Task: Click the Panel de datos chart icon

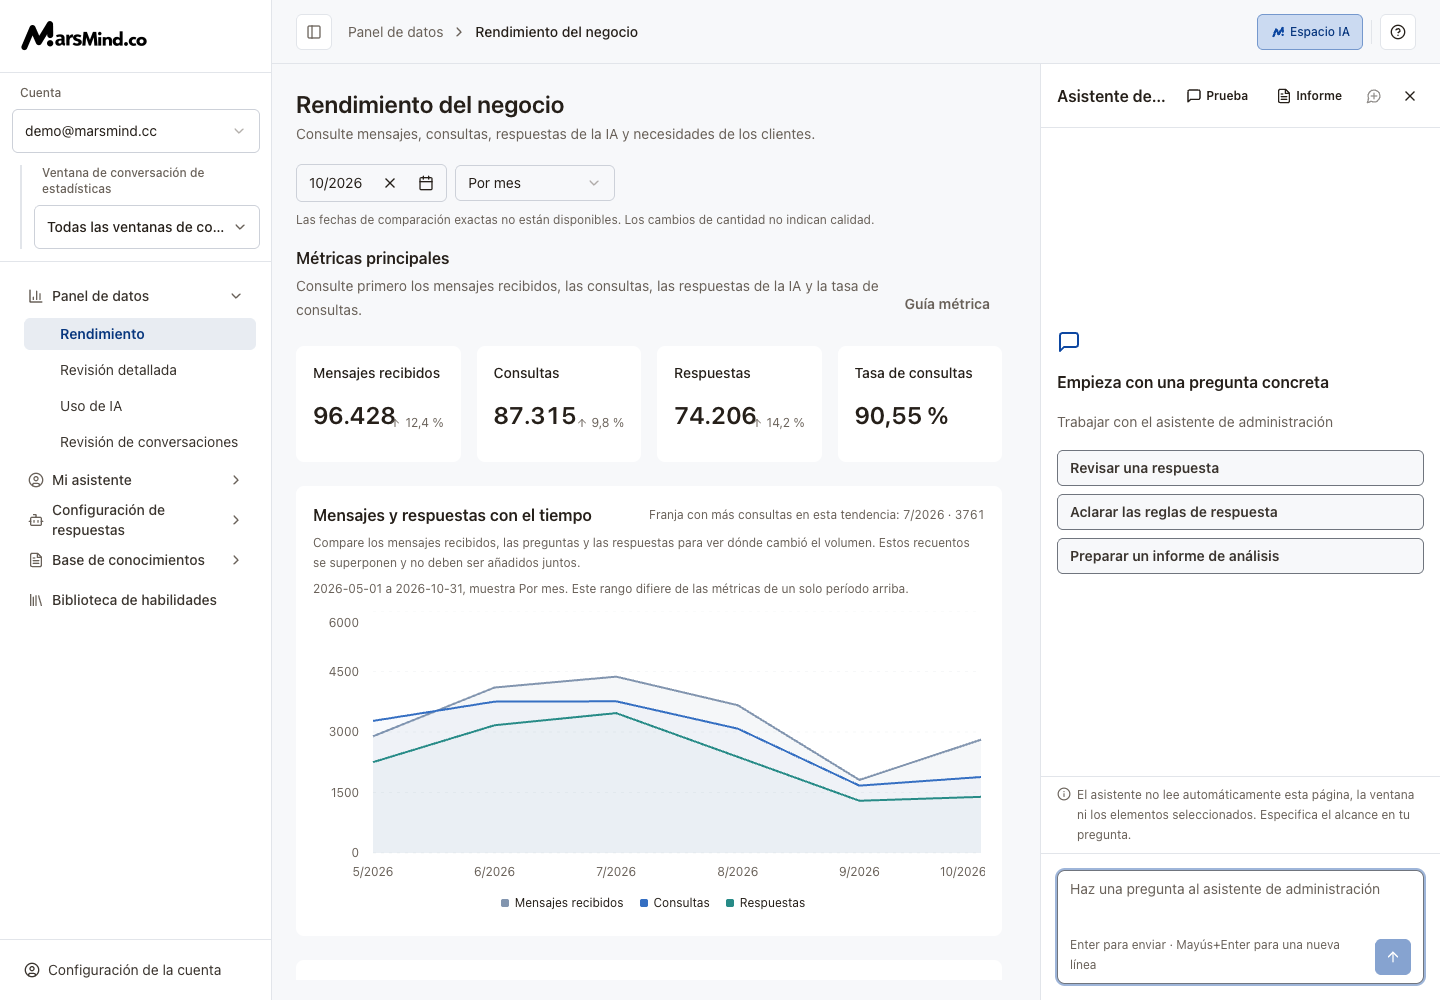Action: pyautogui.click(x=36, y=296)
